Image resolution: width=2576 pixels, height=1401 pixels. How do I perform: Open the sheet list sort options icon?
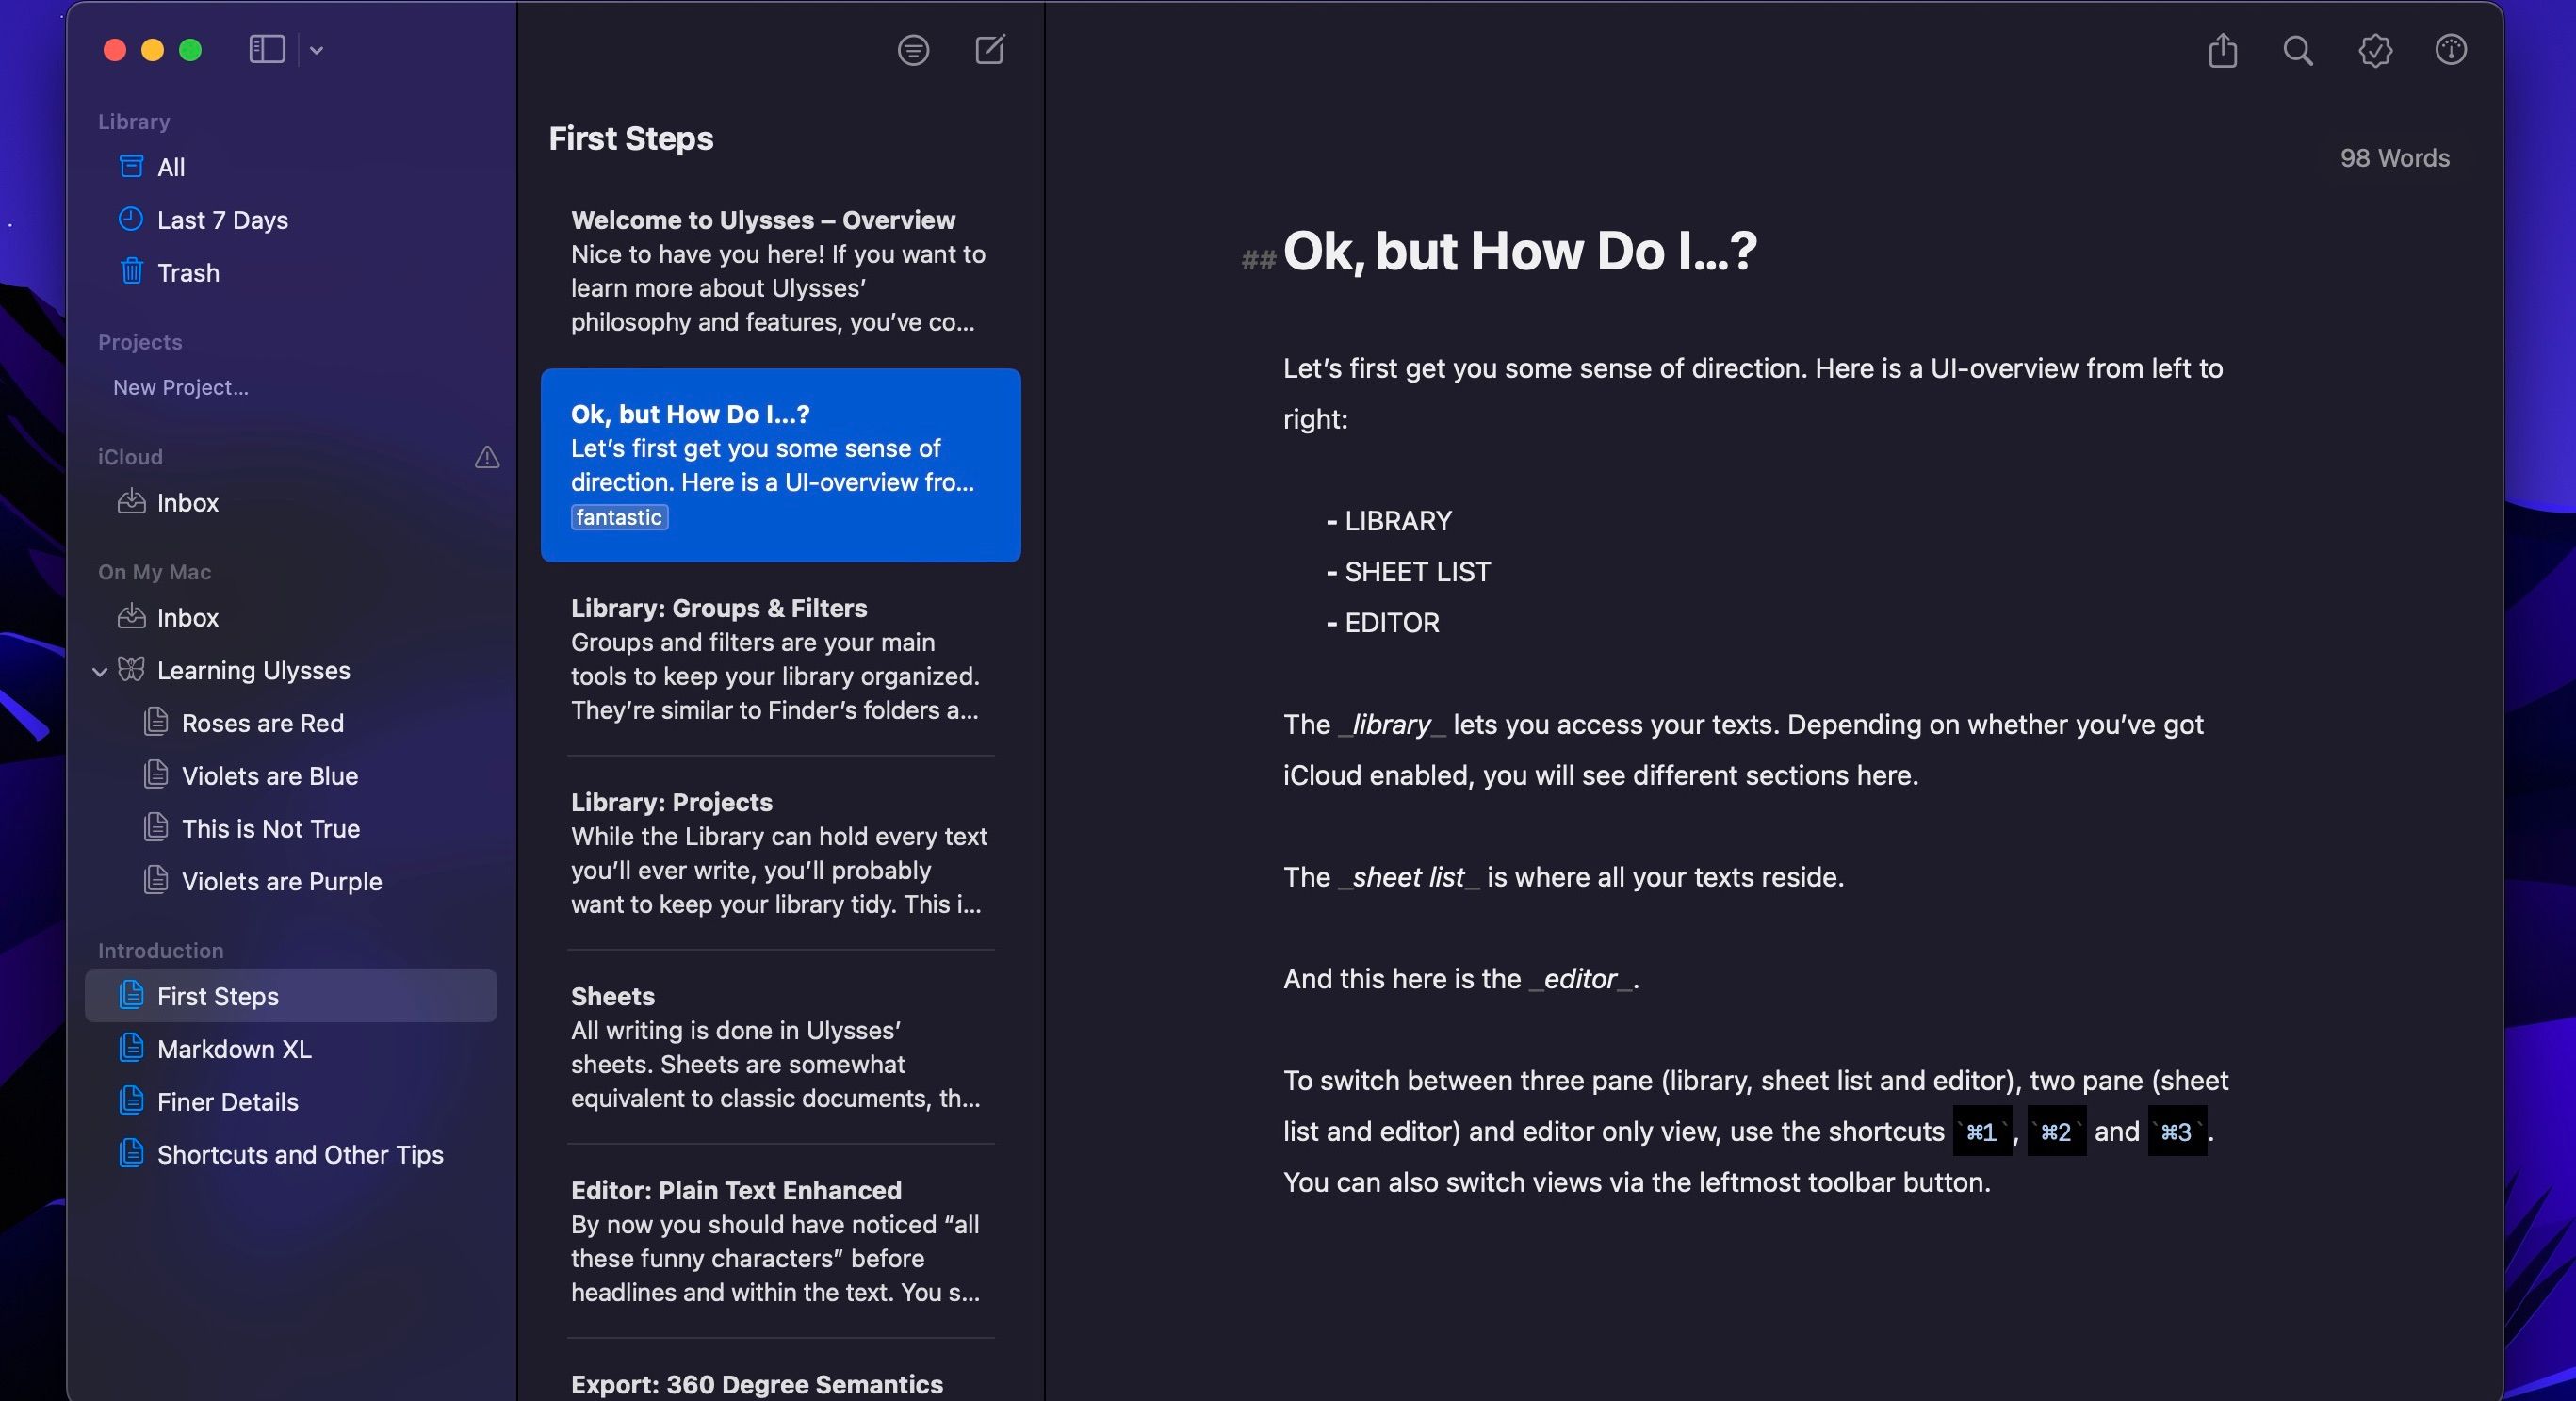pyautogui.click(x=913, y=50)
